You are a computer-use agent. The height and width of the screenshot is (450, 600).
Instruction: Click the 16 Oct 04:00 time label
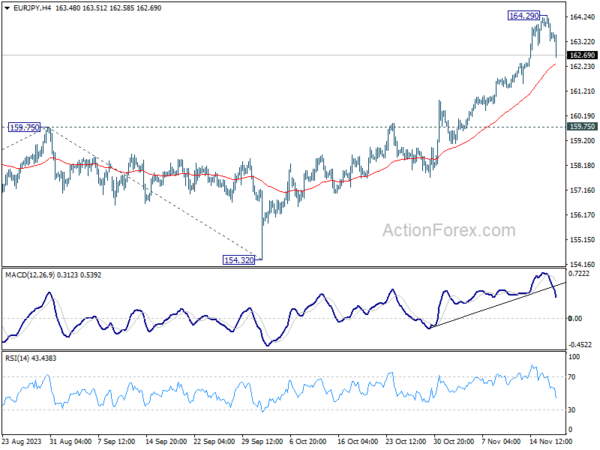tap(358, 442)
